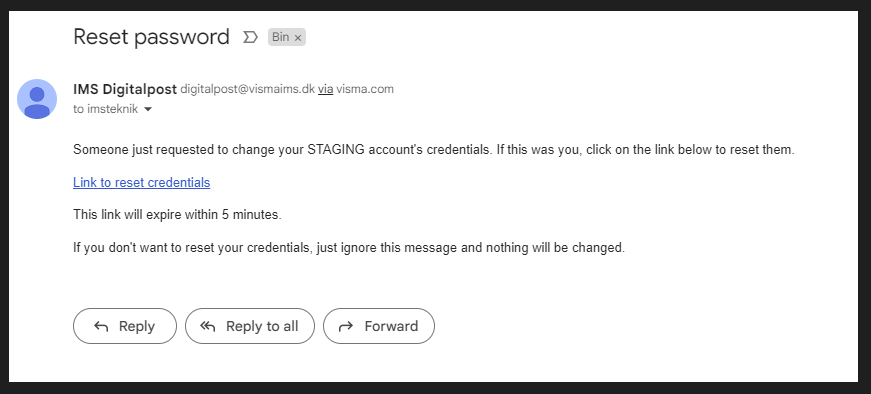This screenshot has width=871, height=394.
Task: Remove the Bin label with its x
Action: (298, 38)
